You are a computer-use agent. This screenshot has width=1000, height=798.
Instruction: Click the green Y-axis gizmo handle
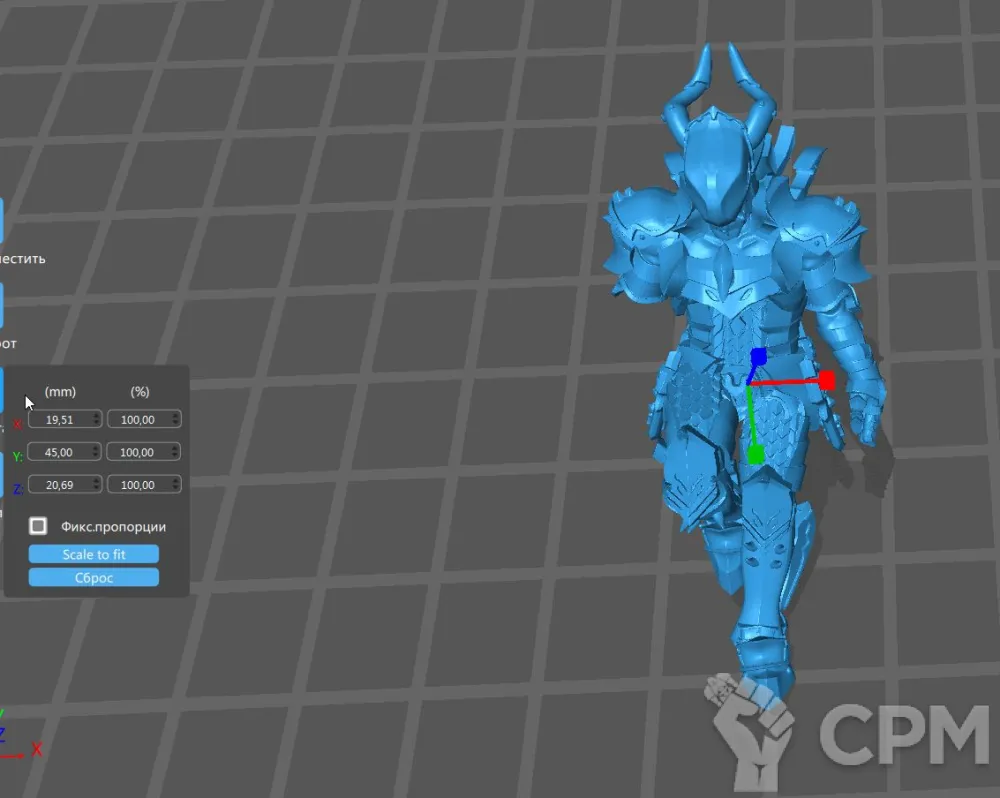(756, 455)
